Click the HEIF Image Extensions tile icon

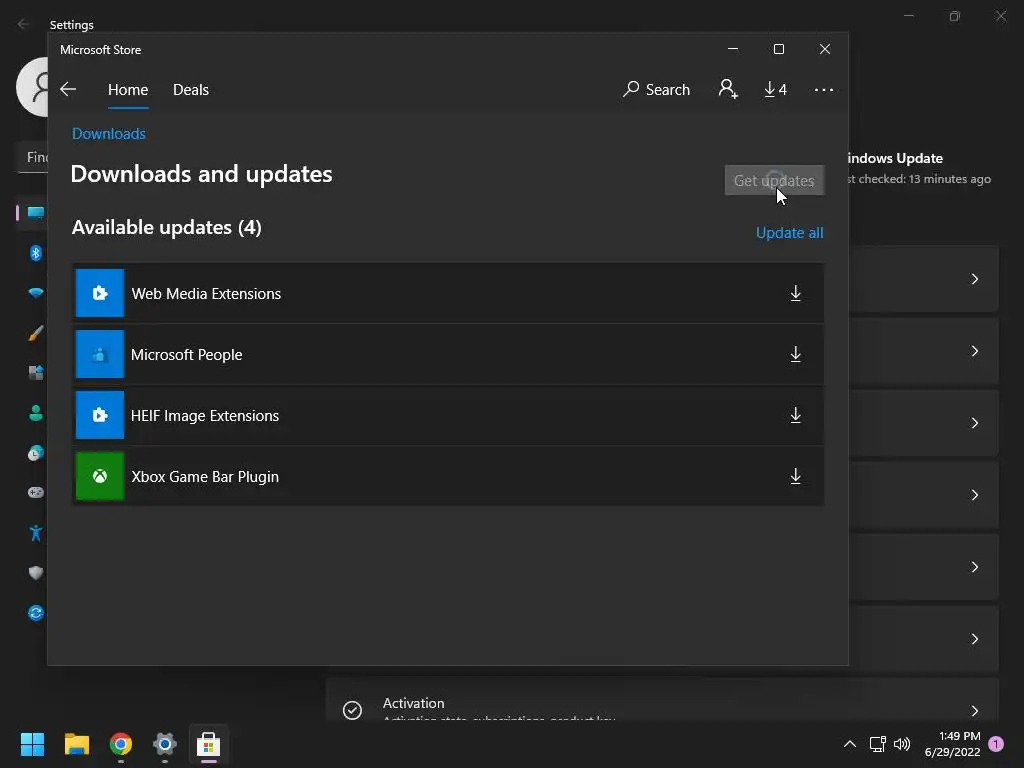coord(100,415)
